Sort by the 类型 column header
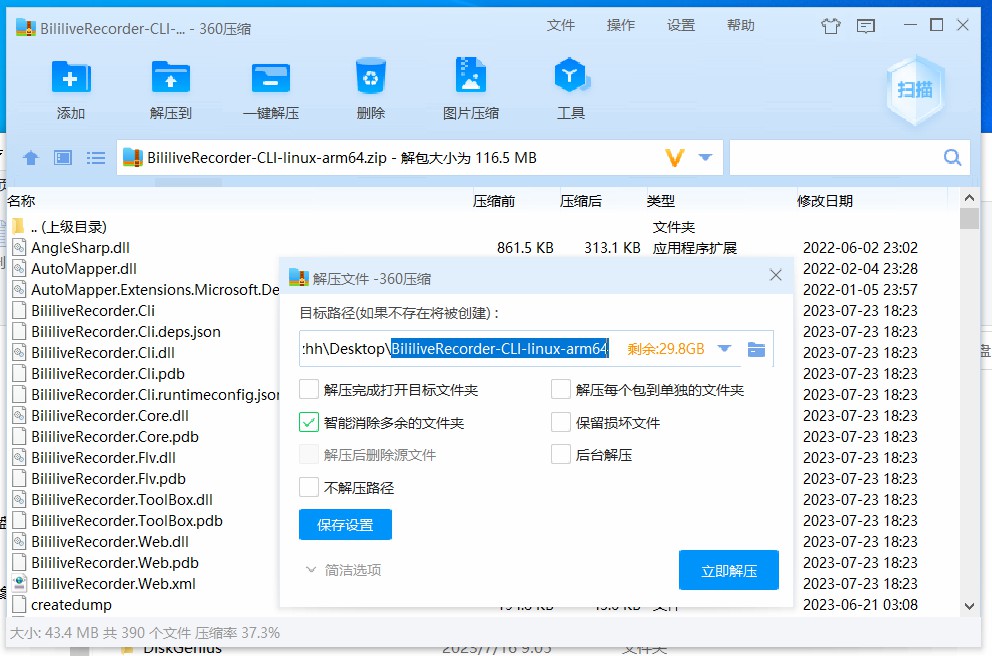The image size is (992, 656). 660,201
